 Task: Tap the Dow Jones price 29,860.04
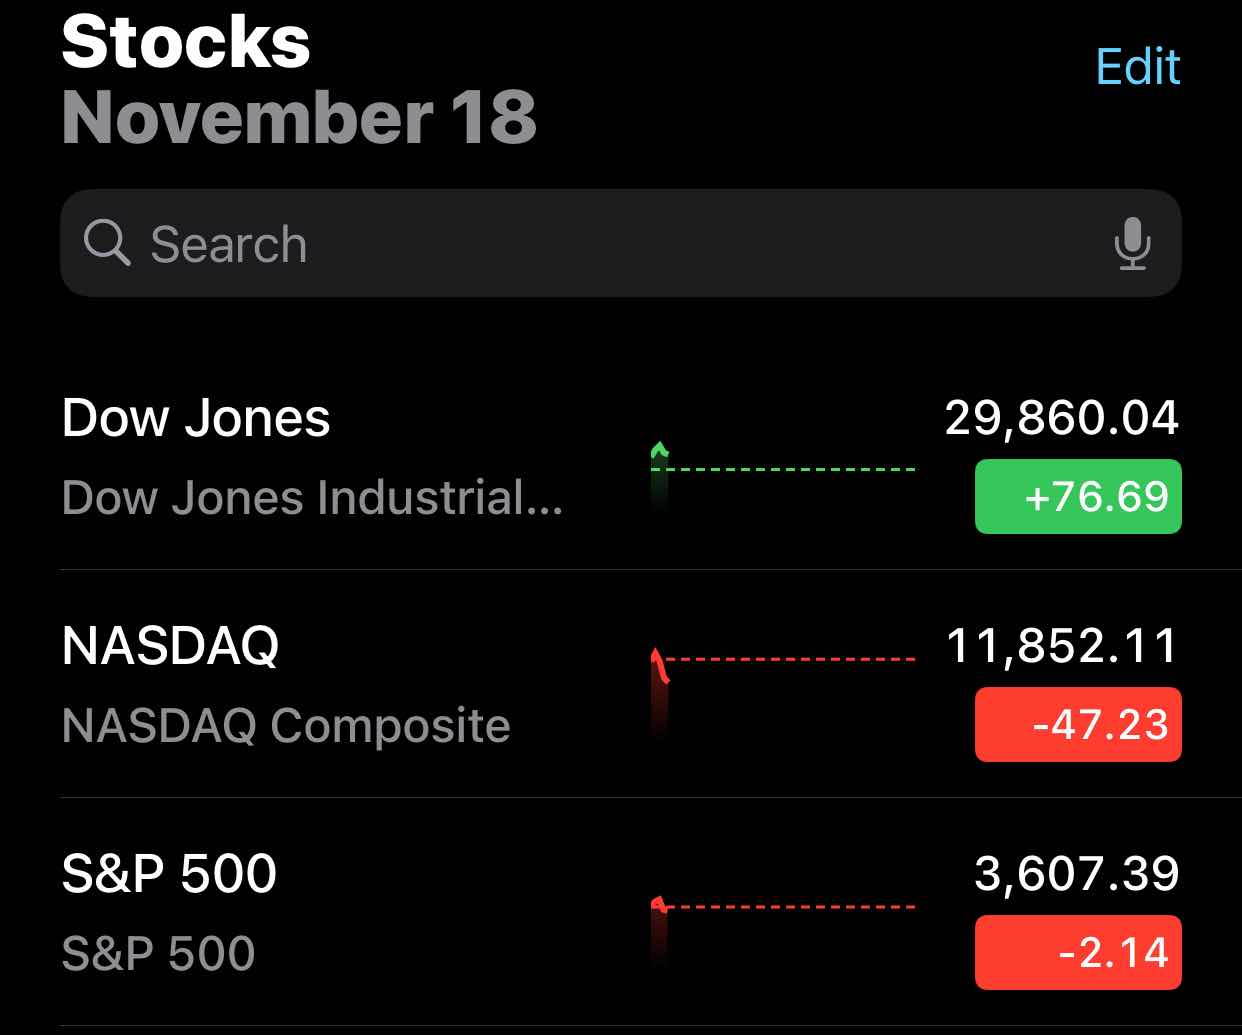1062,418
